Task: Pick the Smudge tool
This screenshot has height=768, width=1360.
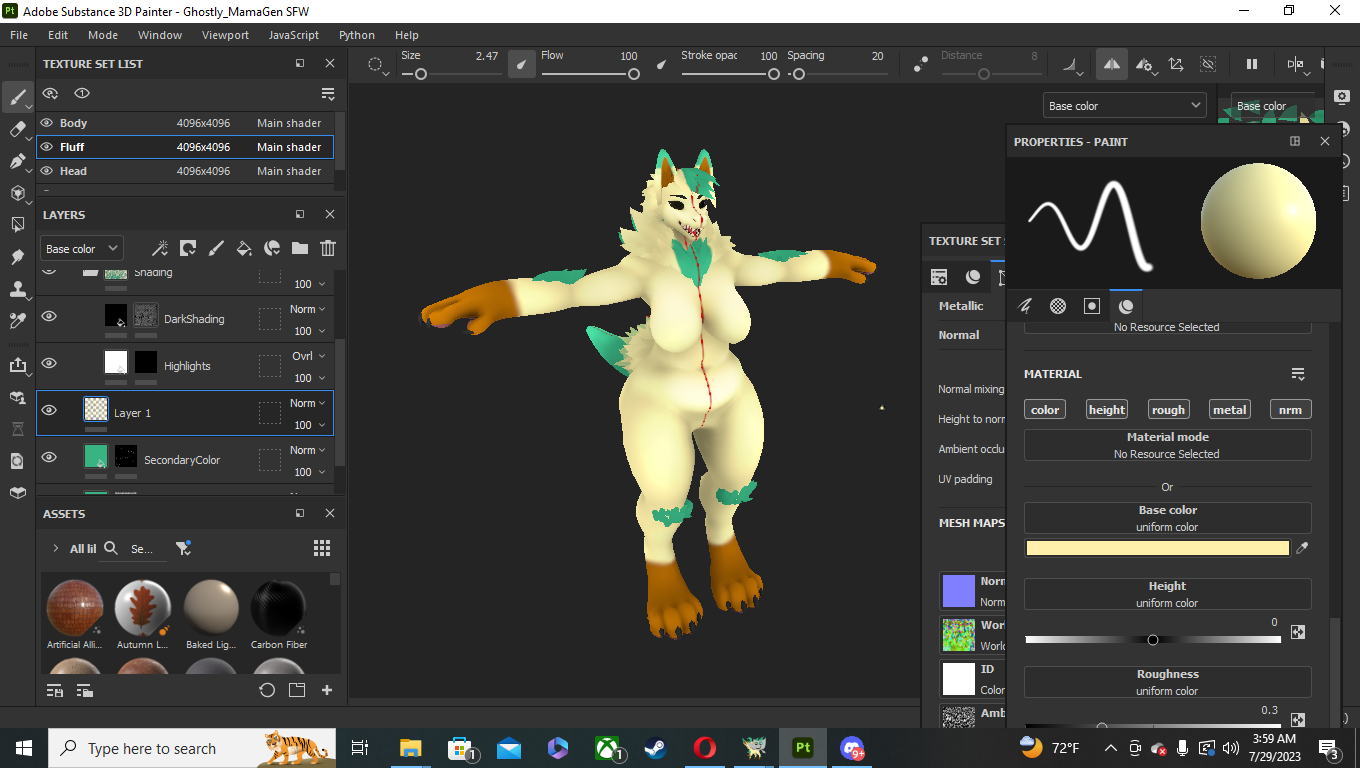Action: pyautogui.click(x=17, y=257)
